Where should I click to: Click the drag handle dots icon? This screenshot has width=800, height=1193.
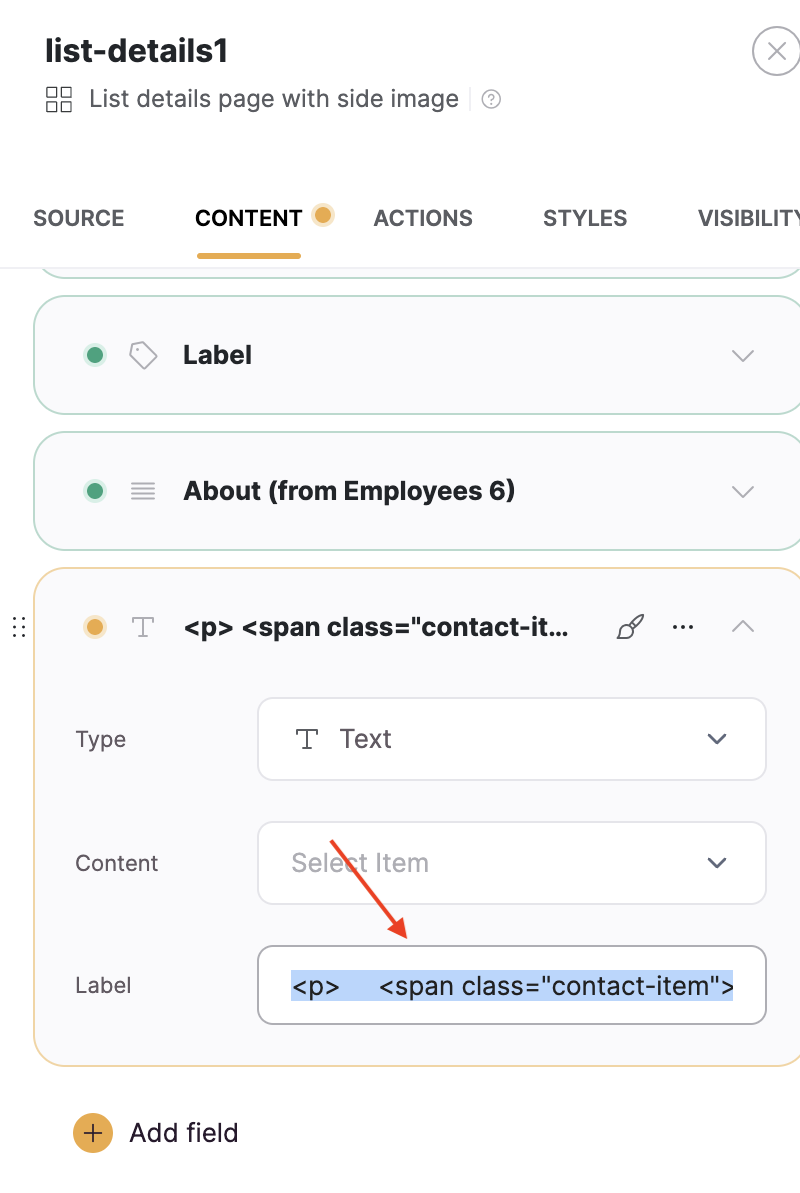point(19,627)
